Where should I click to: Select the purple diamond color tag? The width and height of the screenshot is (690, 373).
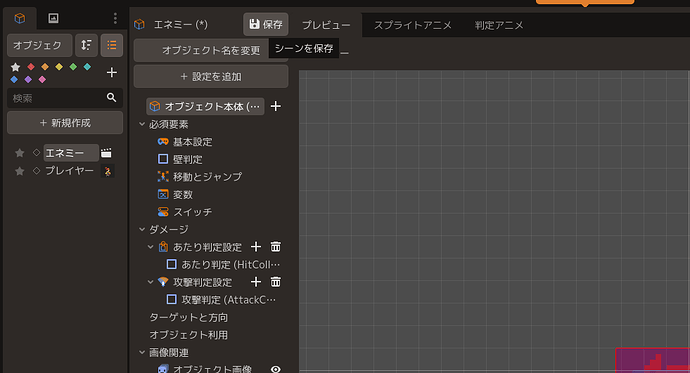pos(28,80)
